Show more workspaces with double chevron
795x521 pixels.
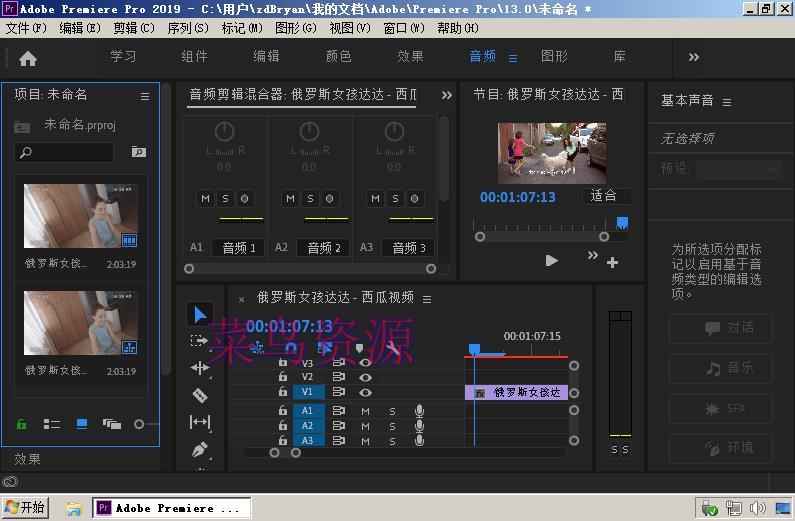(x=694, y=57)
